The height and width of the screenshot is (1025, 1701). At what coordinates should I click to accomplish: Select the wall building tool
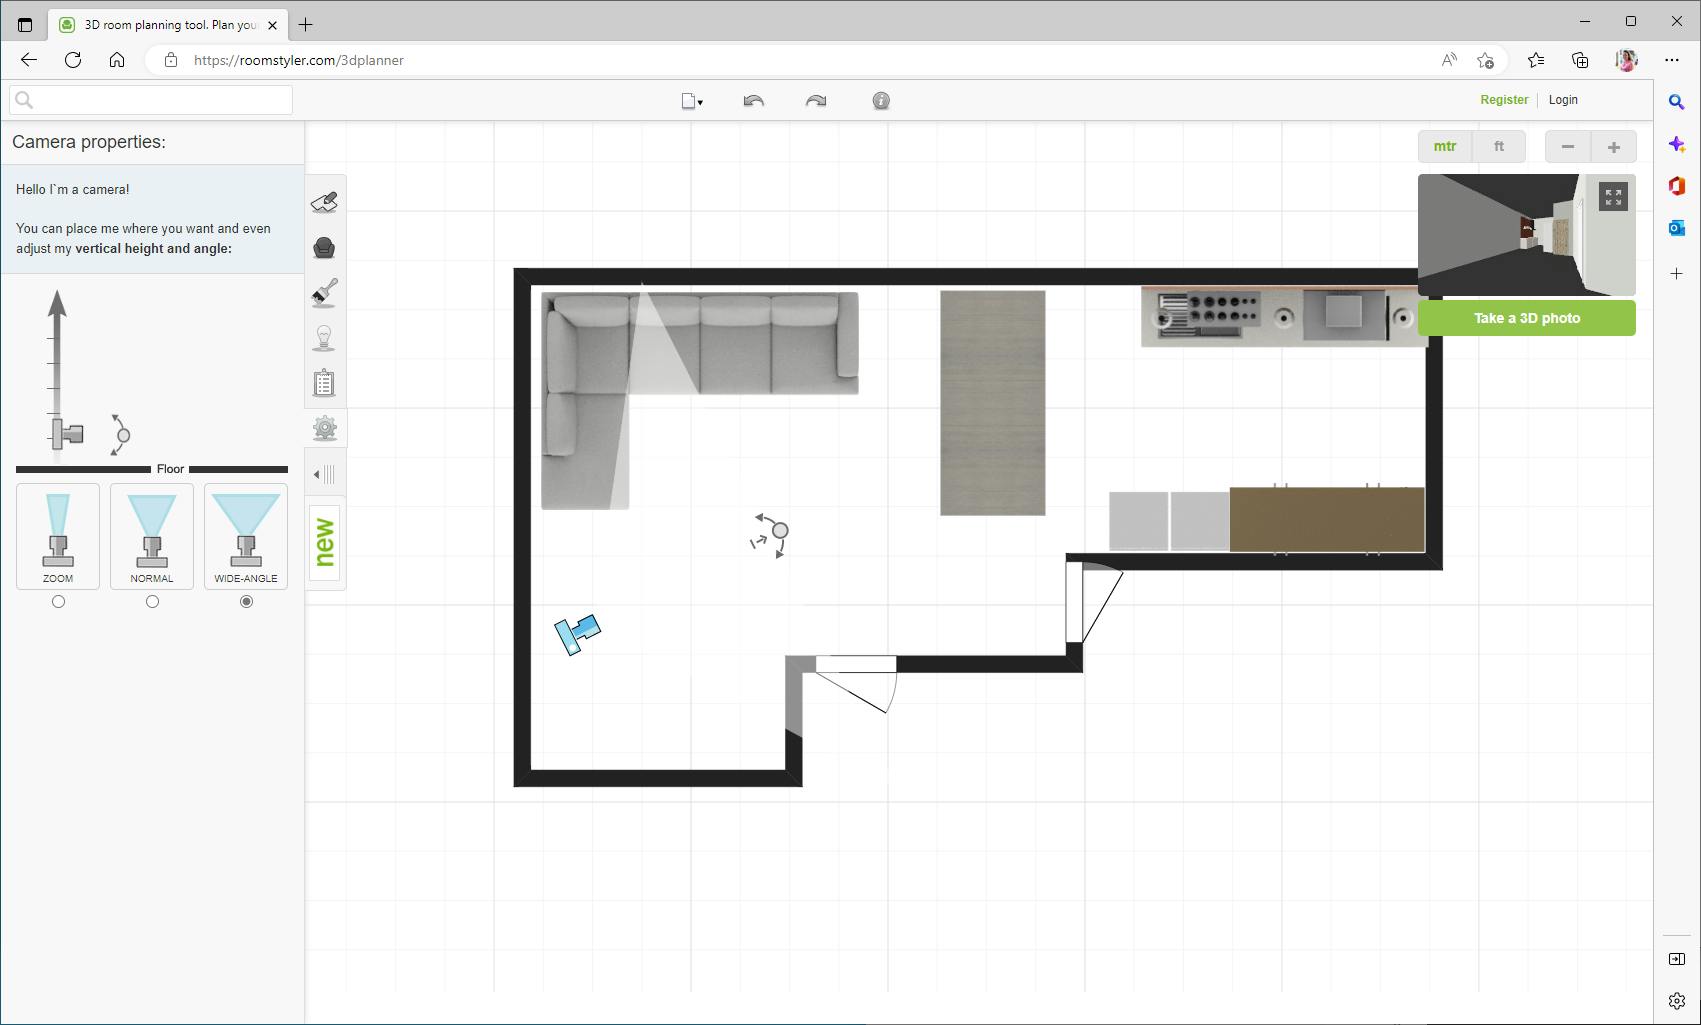click(324, 200)
